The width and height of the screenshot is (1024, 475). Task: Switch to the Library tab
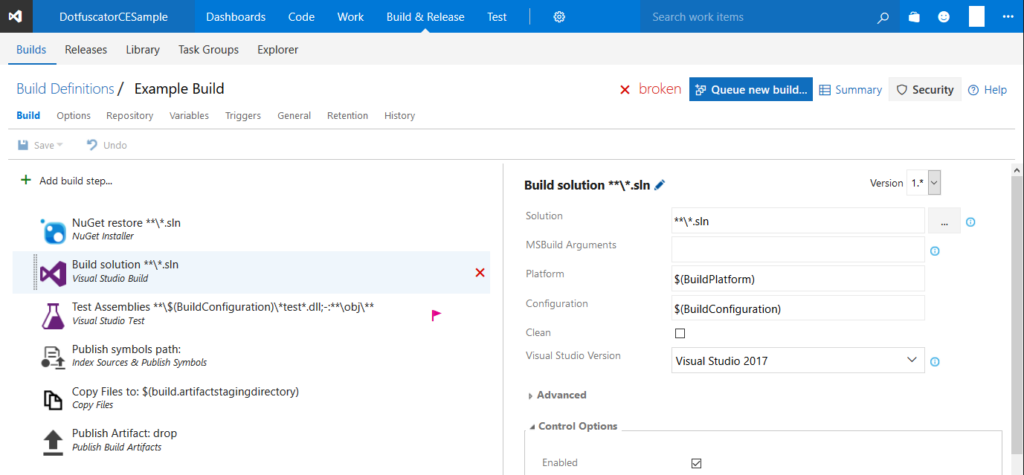click(x=142, y=50)
